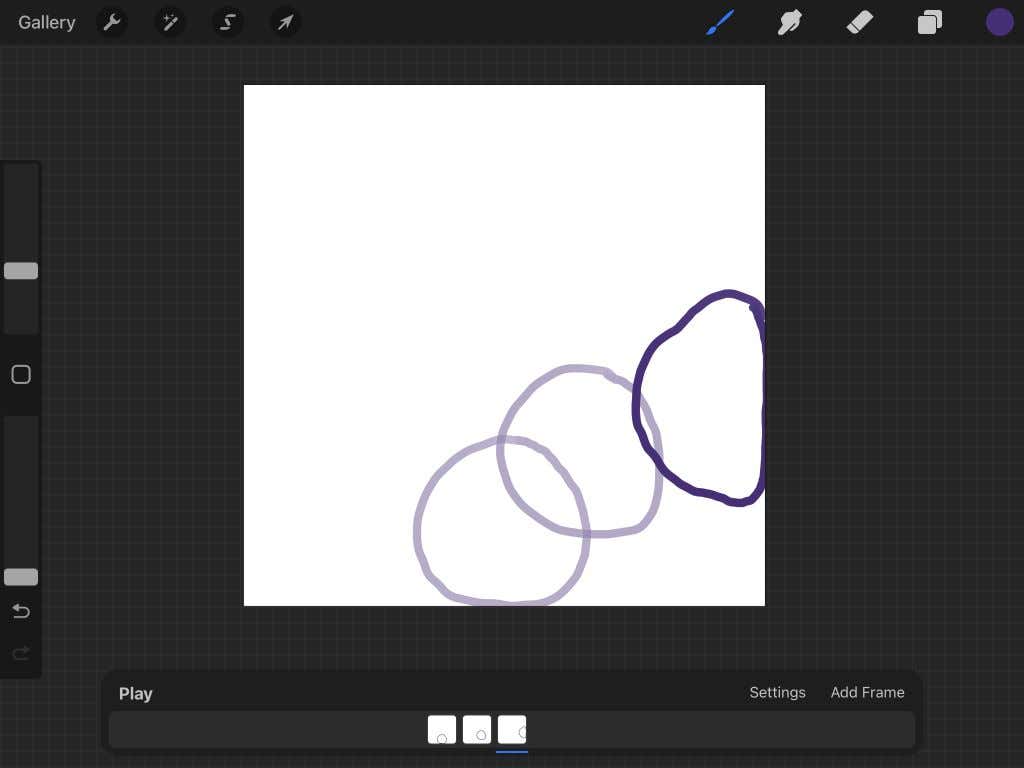Undo the last stroke
The width and height of the screenshot is (1024, 768).
coord(21,611)
